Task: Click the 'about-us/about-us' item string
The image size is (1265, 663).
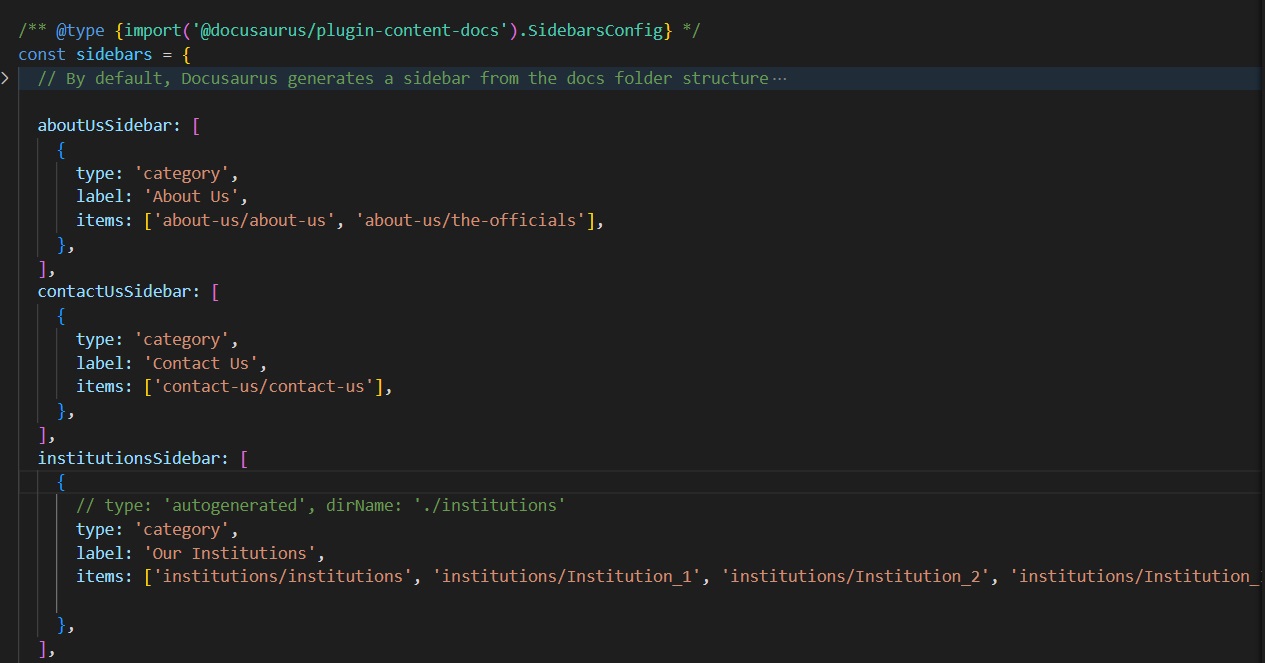Action: tap(244, 220)
